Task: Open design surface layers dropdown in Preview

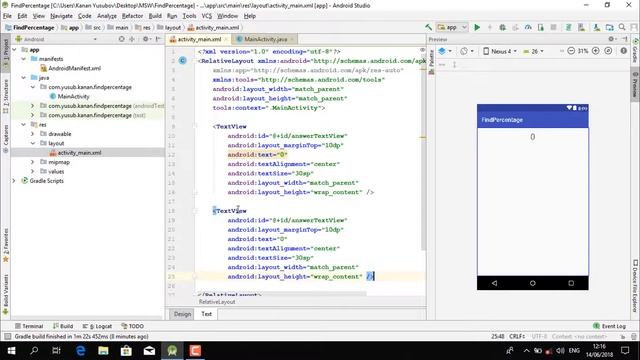Action: [x=444, y=51]
